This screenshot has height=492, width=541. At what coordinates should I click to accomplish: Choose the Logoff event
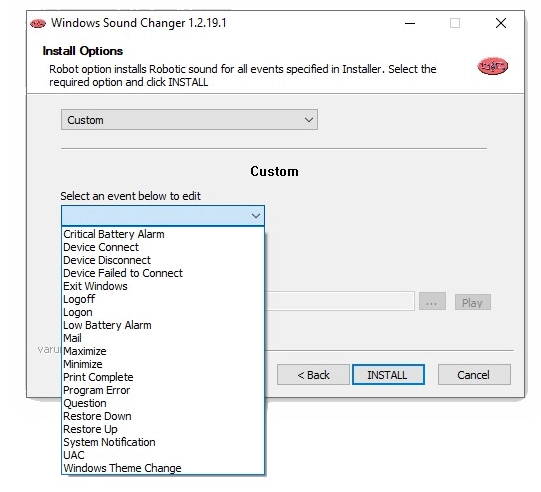[163, 299]
